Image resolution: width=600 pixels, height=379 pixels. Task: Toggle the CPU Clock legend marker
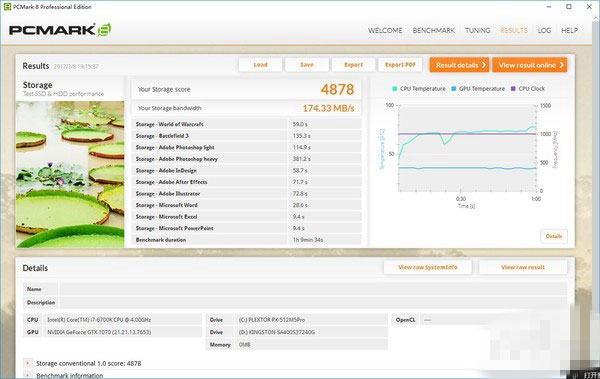pos(513,88)
